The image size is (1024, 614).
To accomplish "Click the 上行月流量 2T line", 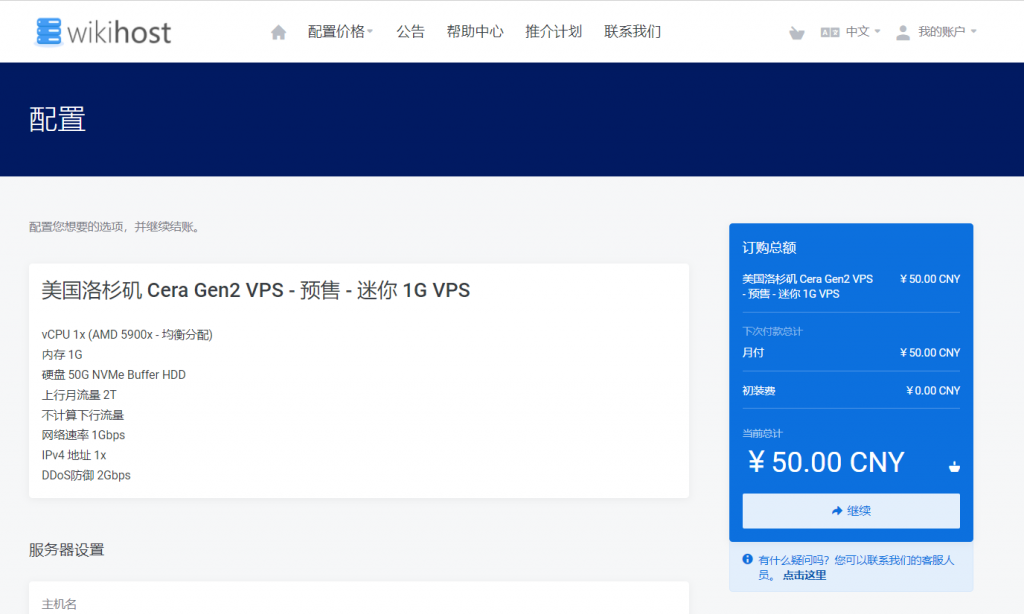I will point(79,395).
